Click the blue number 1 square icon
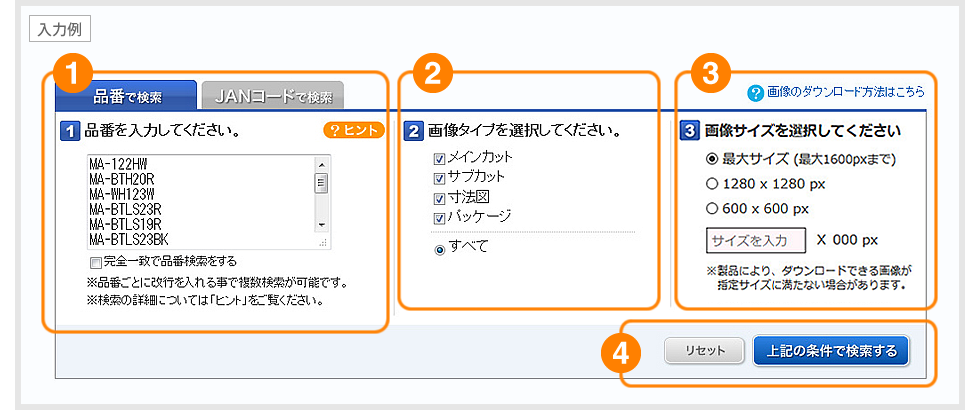This screenshot has height=410, width=980. (x=71, y=130)
